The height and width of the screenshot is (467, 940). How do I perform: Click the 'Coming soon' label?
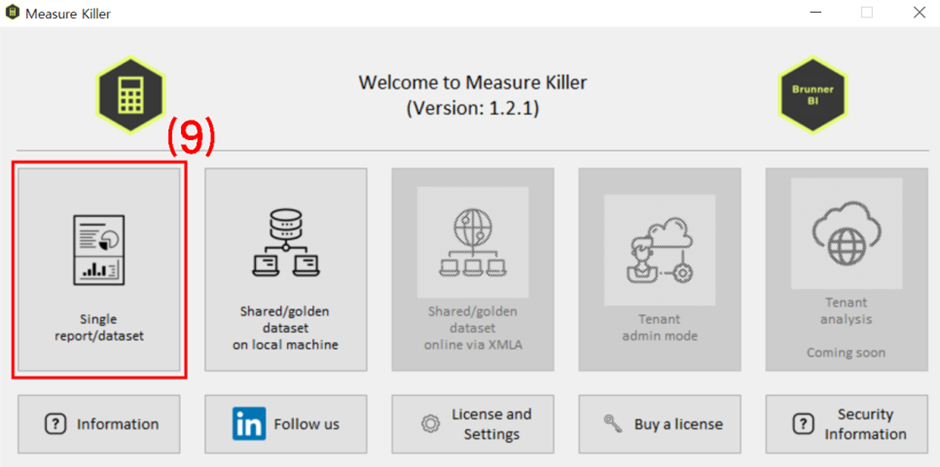point(846,352)
